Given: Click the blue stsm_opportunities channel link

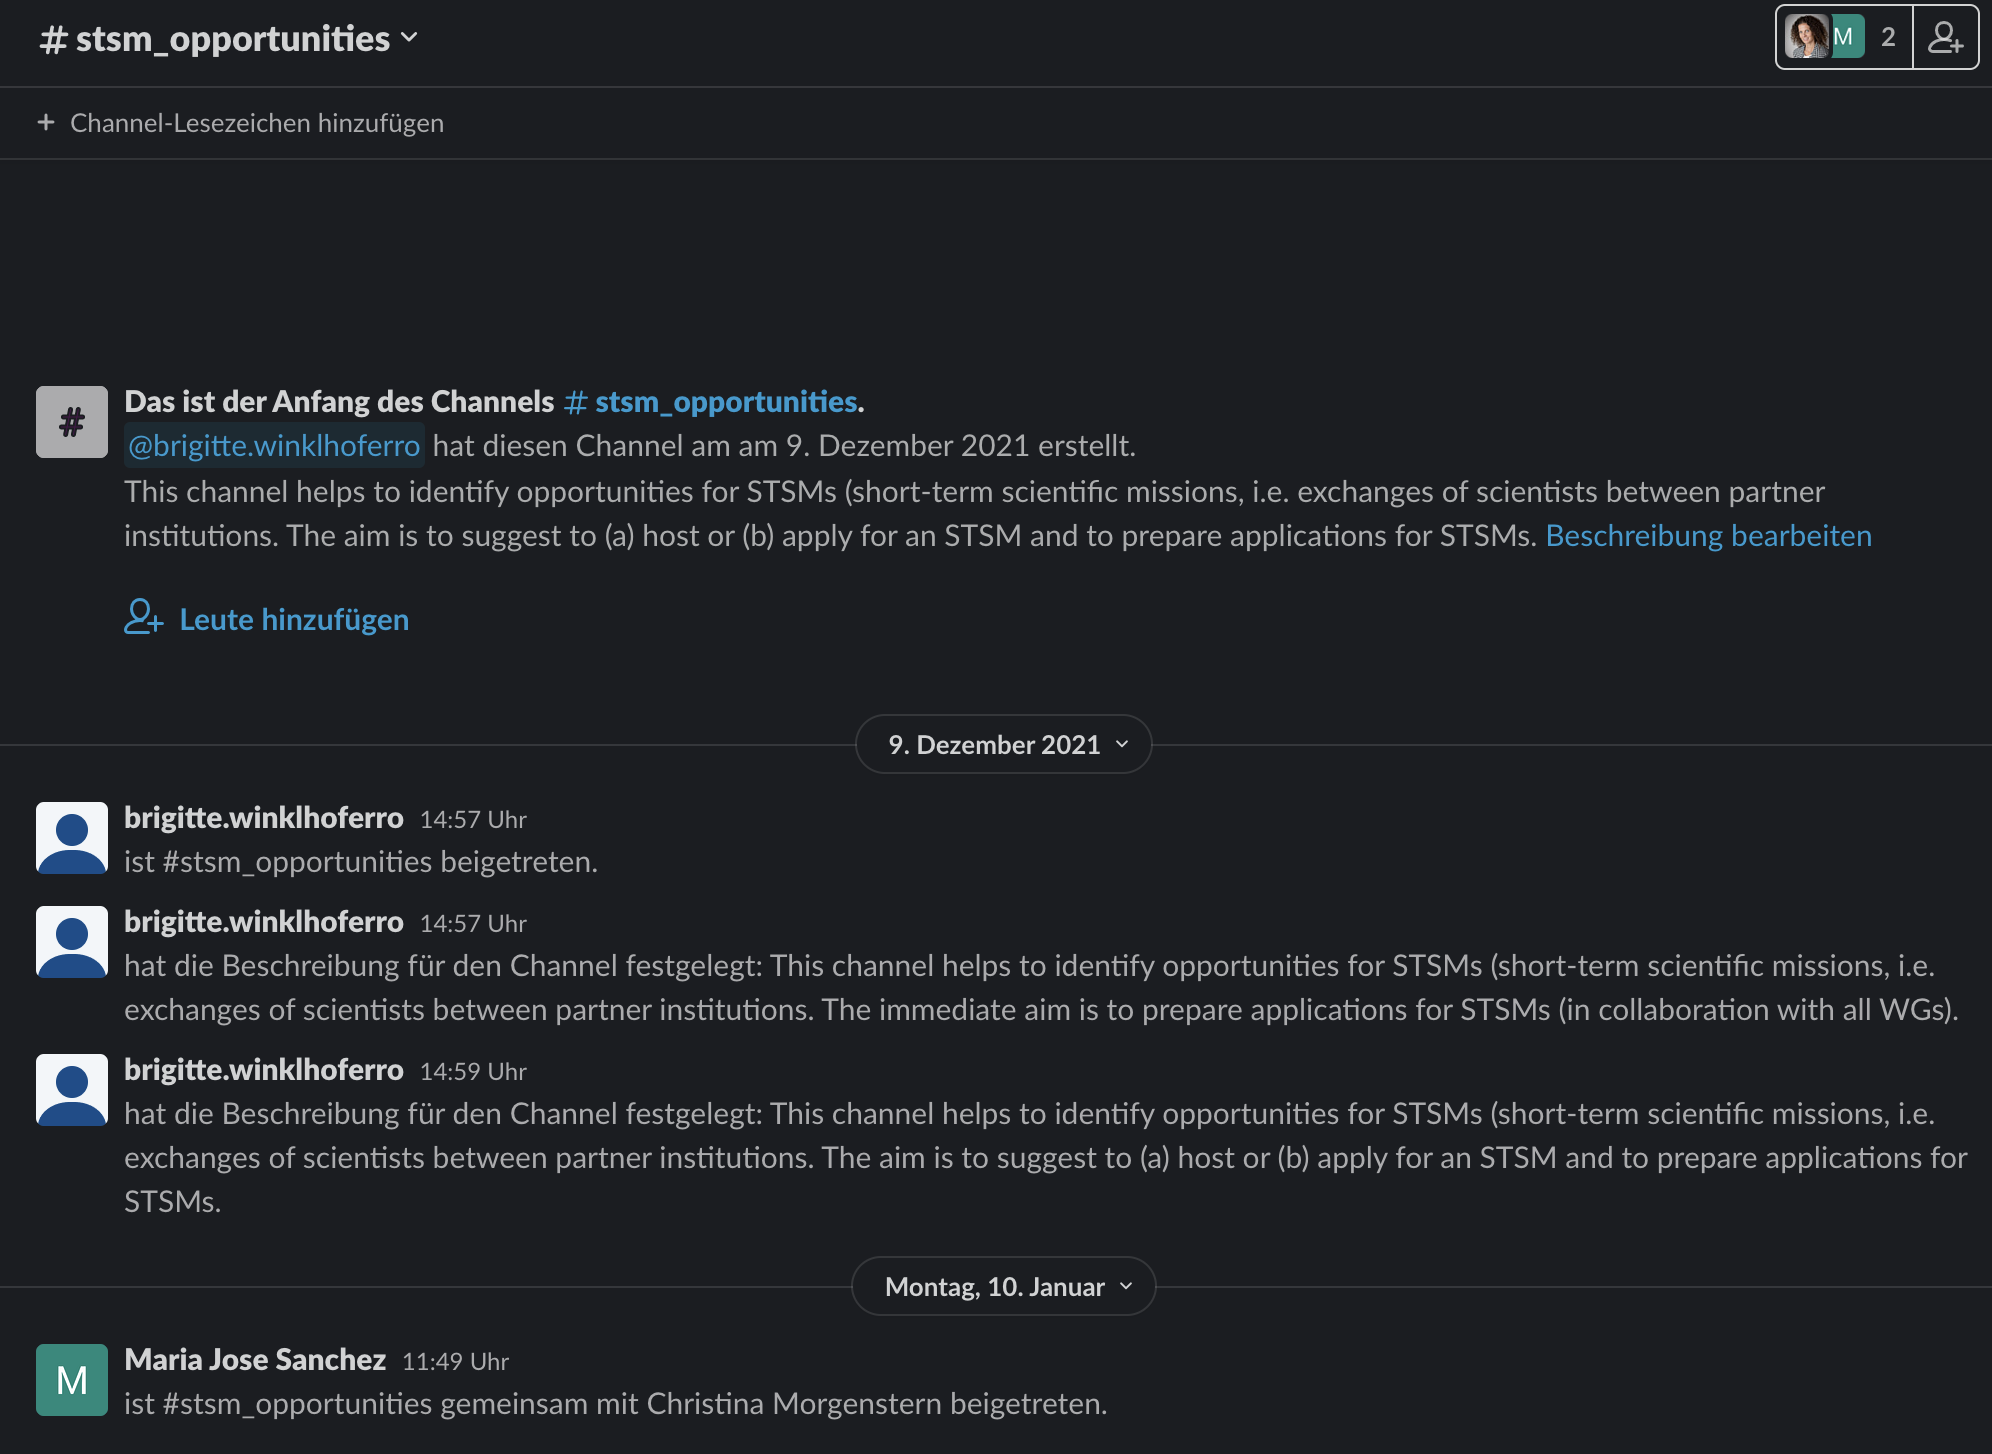Looking at the screenshot, I should 712,402.
